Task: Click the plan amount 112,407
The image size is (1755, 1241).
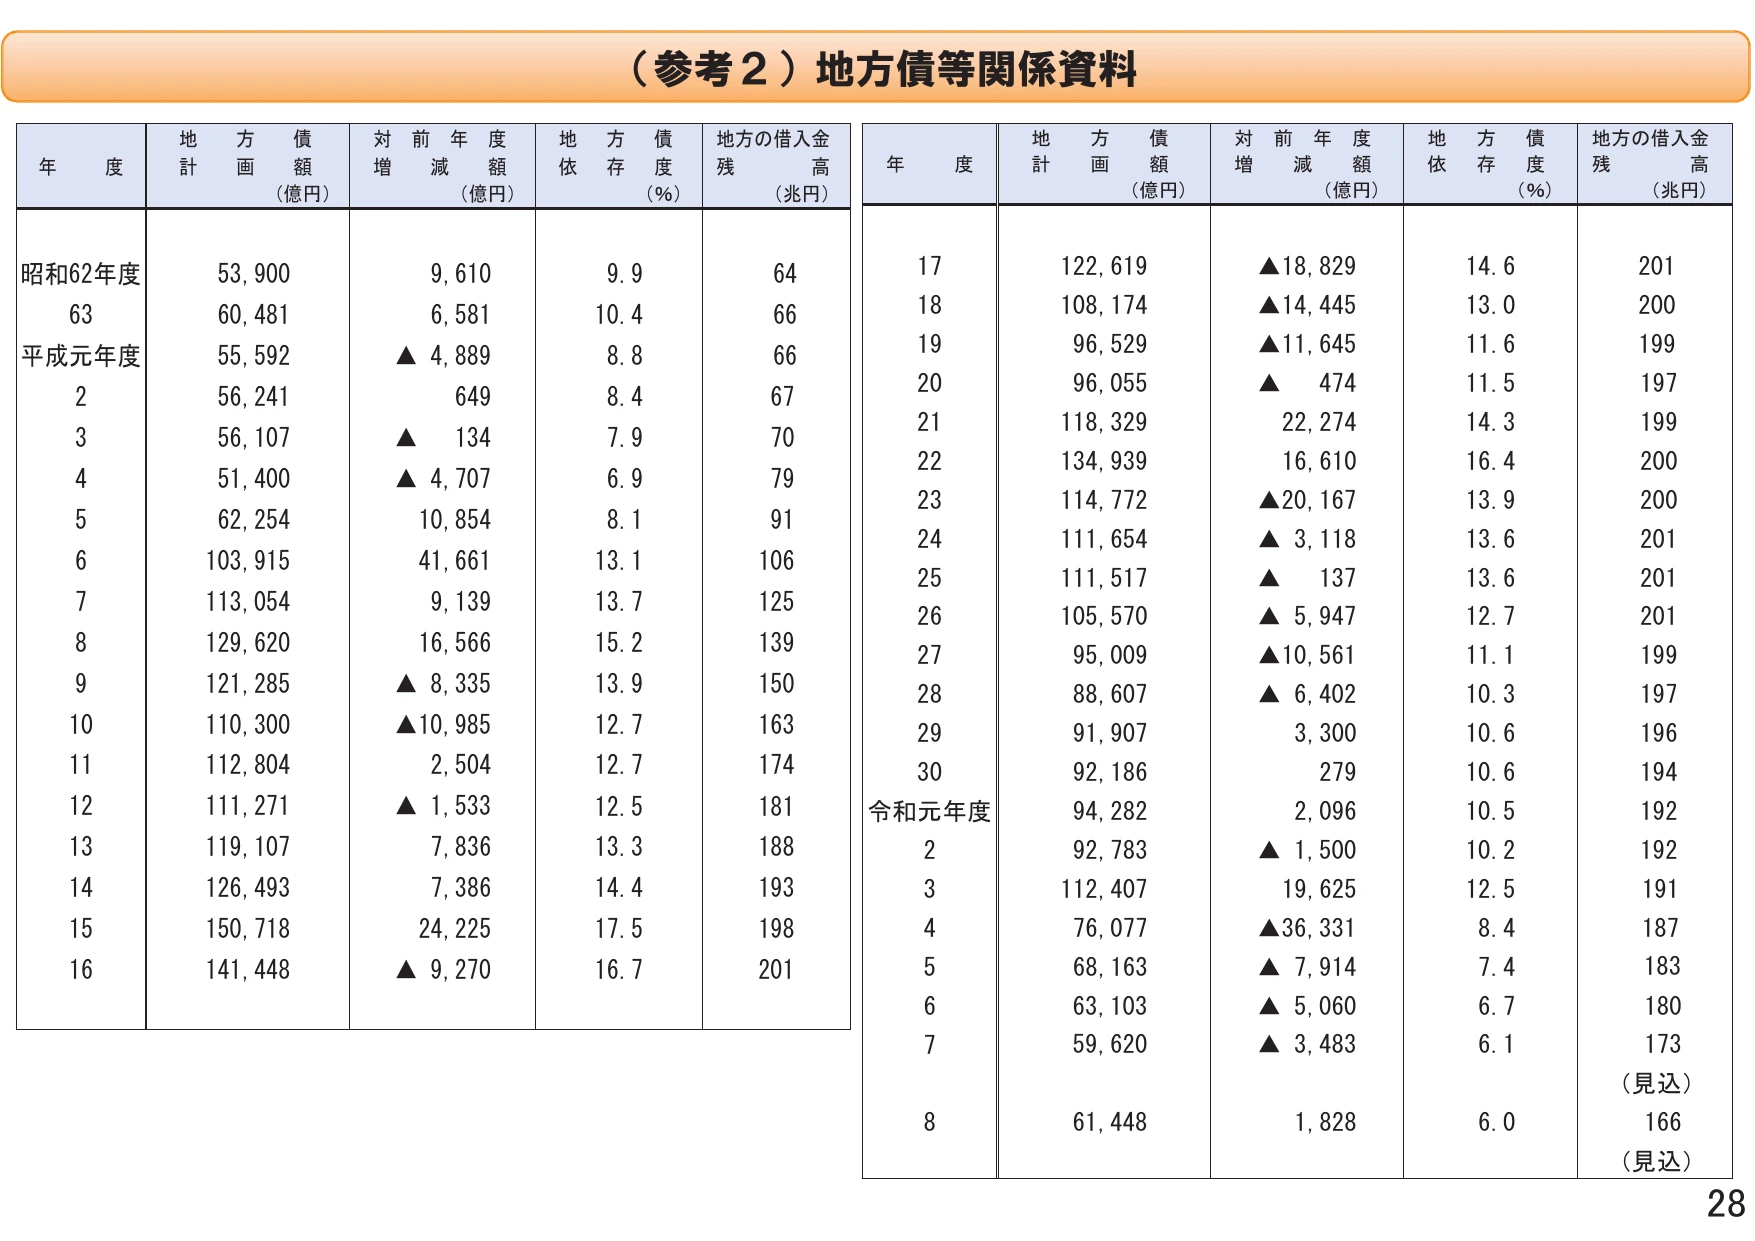Action: (1104, 889)
